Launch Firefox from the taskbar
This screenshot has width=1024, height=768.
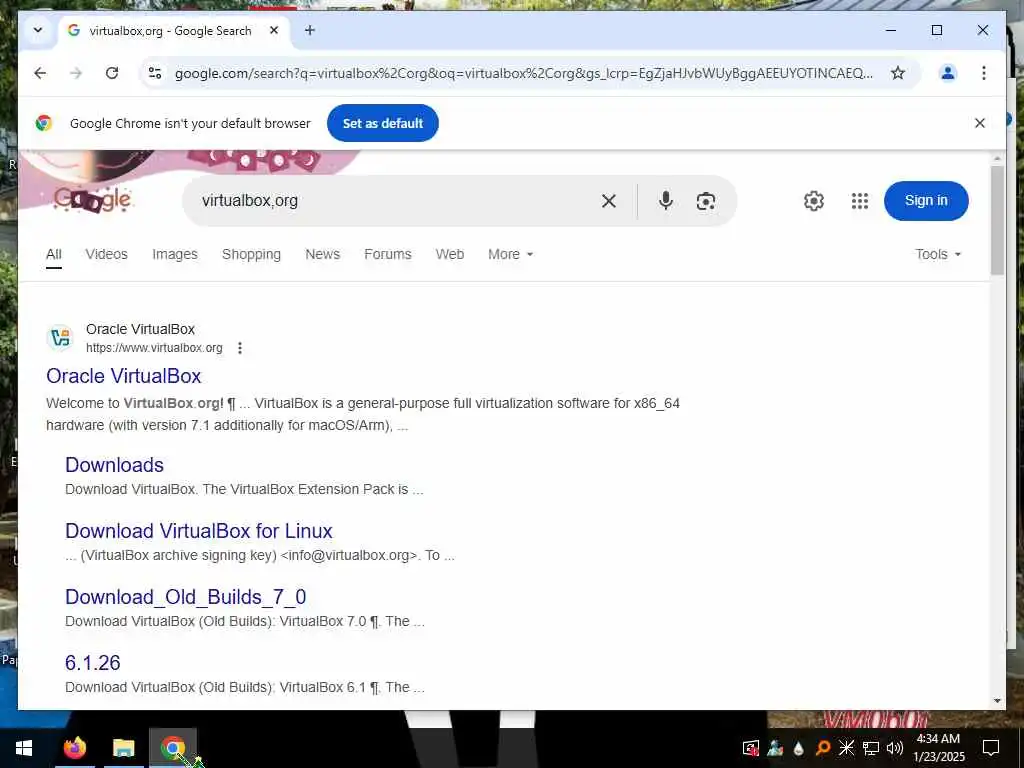pos(75,748)
